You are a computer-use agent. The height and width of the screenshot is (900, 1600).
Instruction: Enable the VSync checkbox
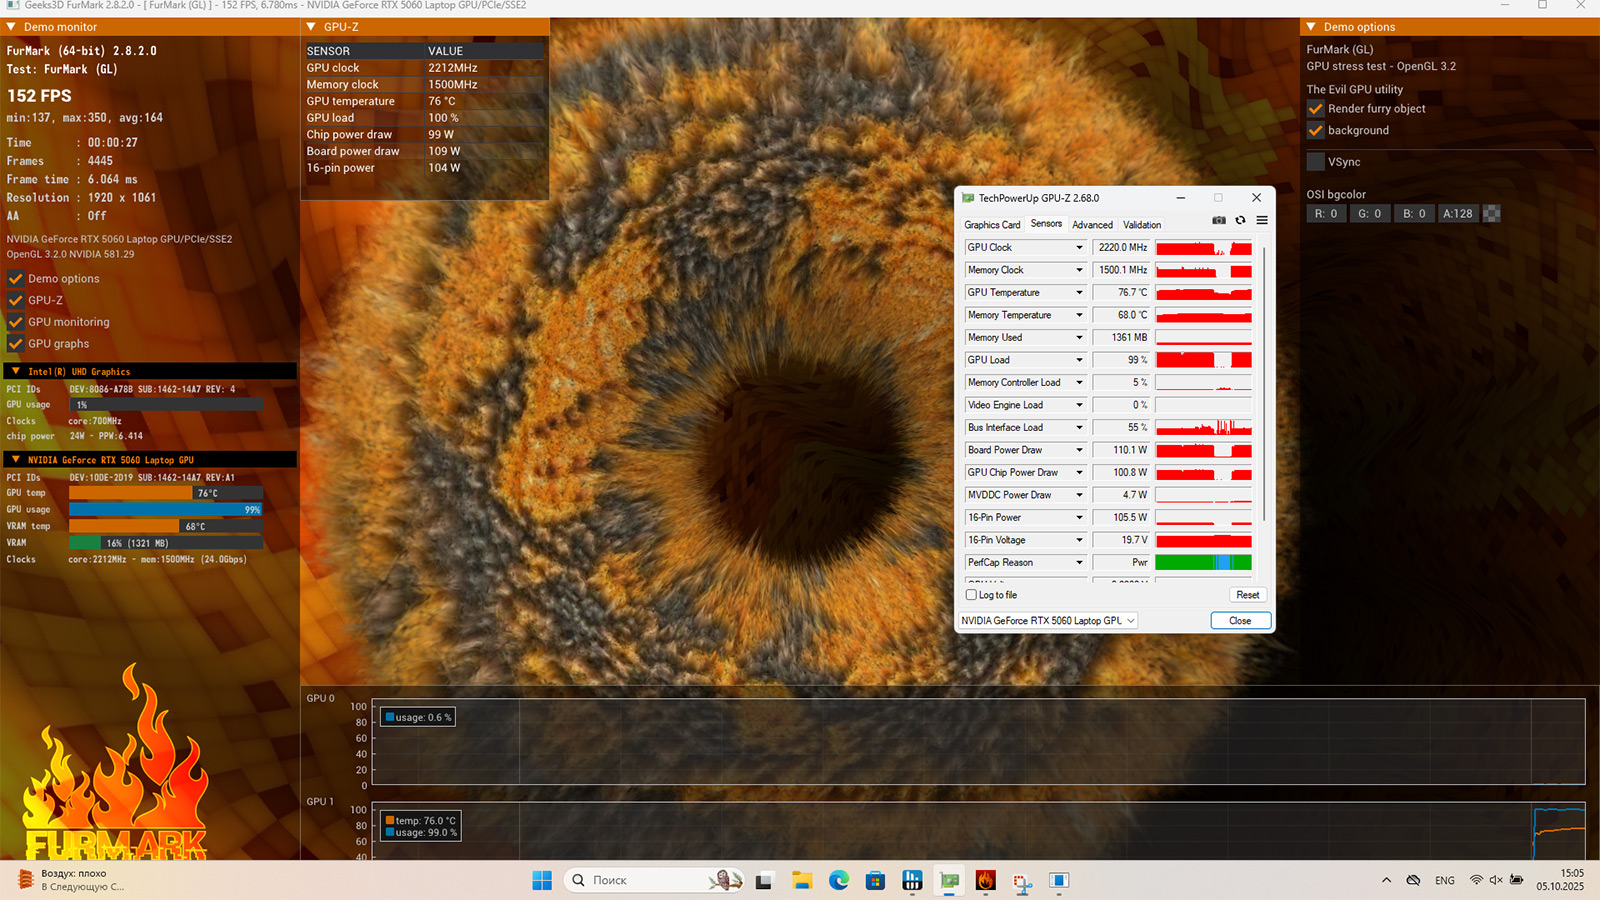1316,162
